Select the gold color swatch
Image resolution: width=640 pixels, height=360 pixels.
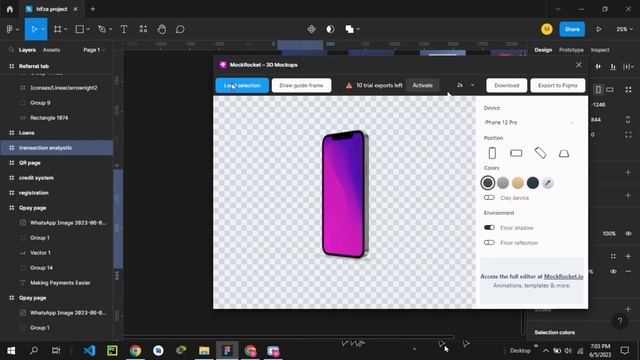tap(518, 183)
